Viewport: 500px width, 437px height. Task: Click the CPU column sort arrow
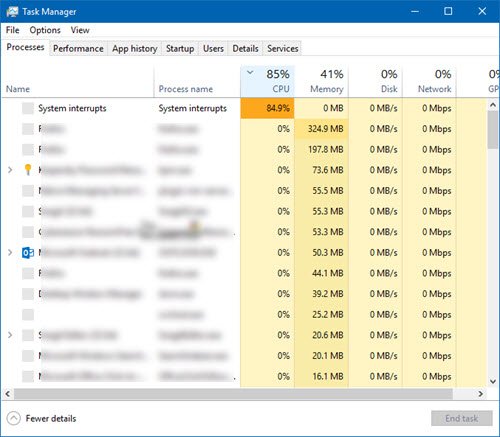click(250, 72)
